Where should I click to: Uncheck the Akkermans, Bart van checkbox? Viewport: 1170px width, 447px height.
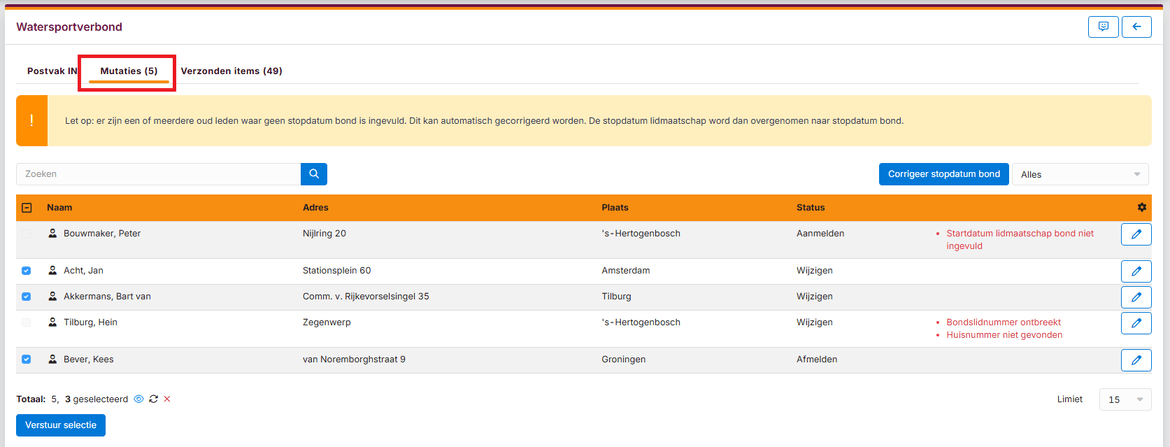coord(27,296)
